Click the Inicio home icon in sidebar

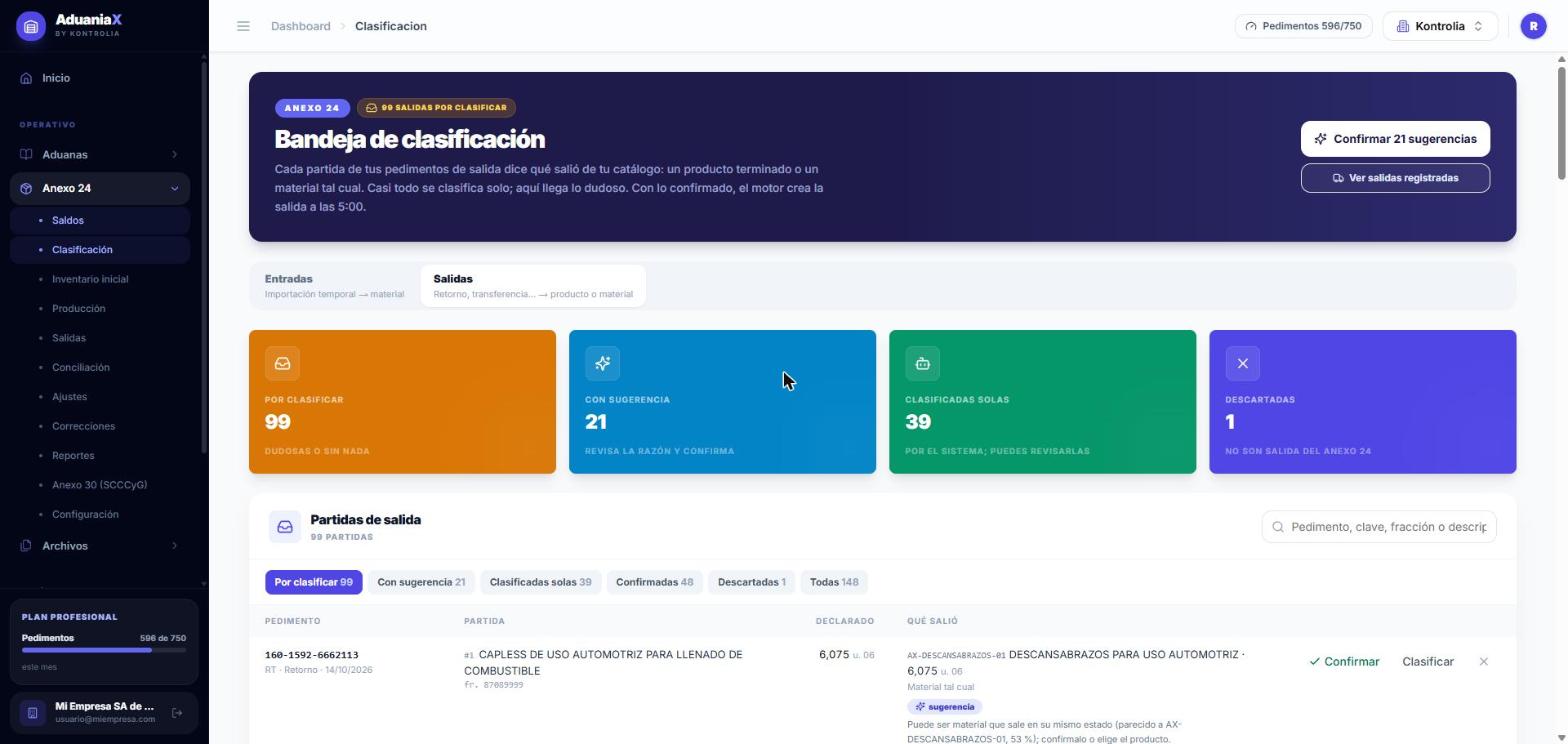26,78
